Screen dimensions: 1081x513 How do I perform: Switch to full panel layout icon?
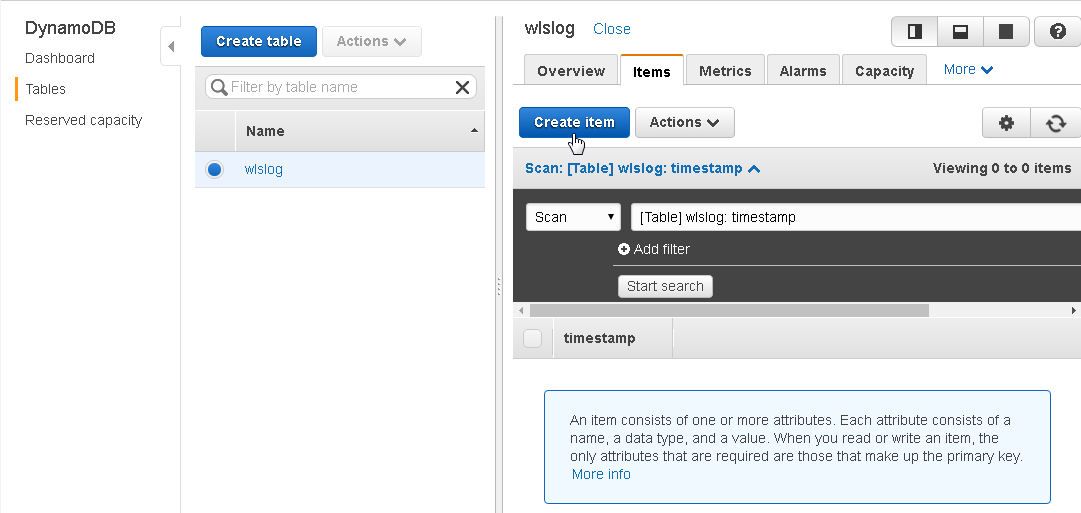click(x=1006, y=32)
